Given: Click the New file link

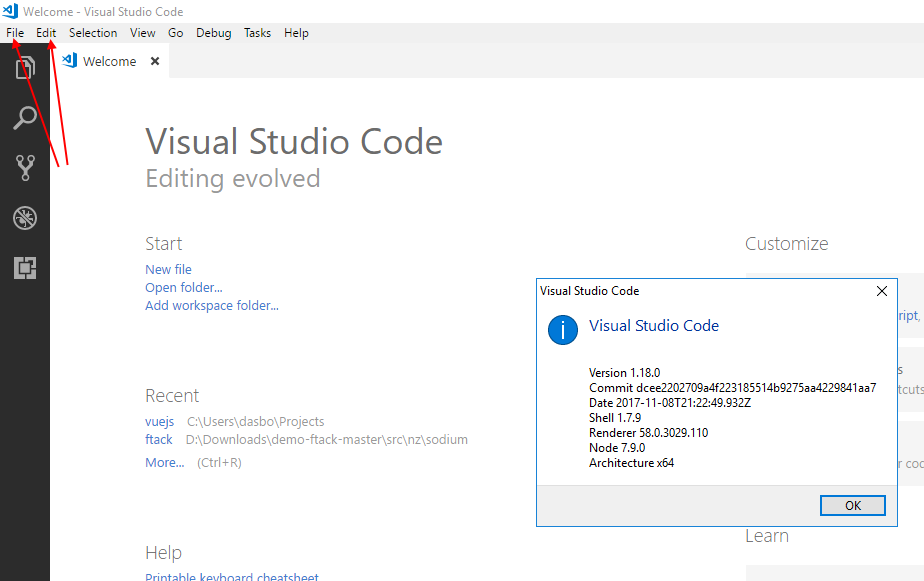Looking at the screenshot, I should click(168, 269).
